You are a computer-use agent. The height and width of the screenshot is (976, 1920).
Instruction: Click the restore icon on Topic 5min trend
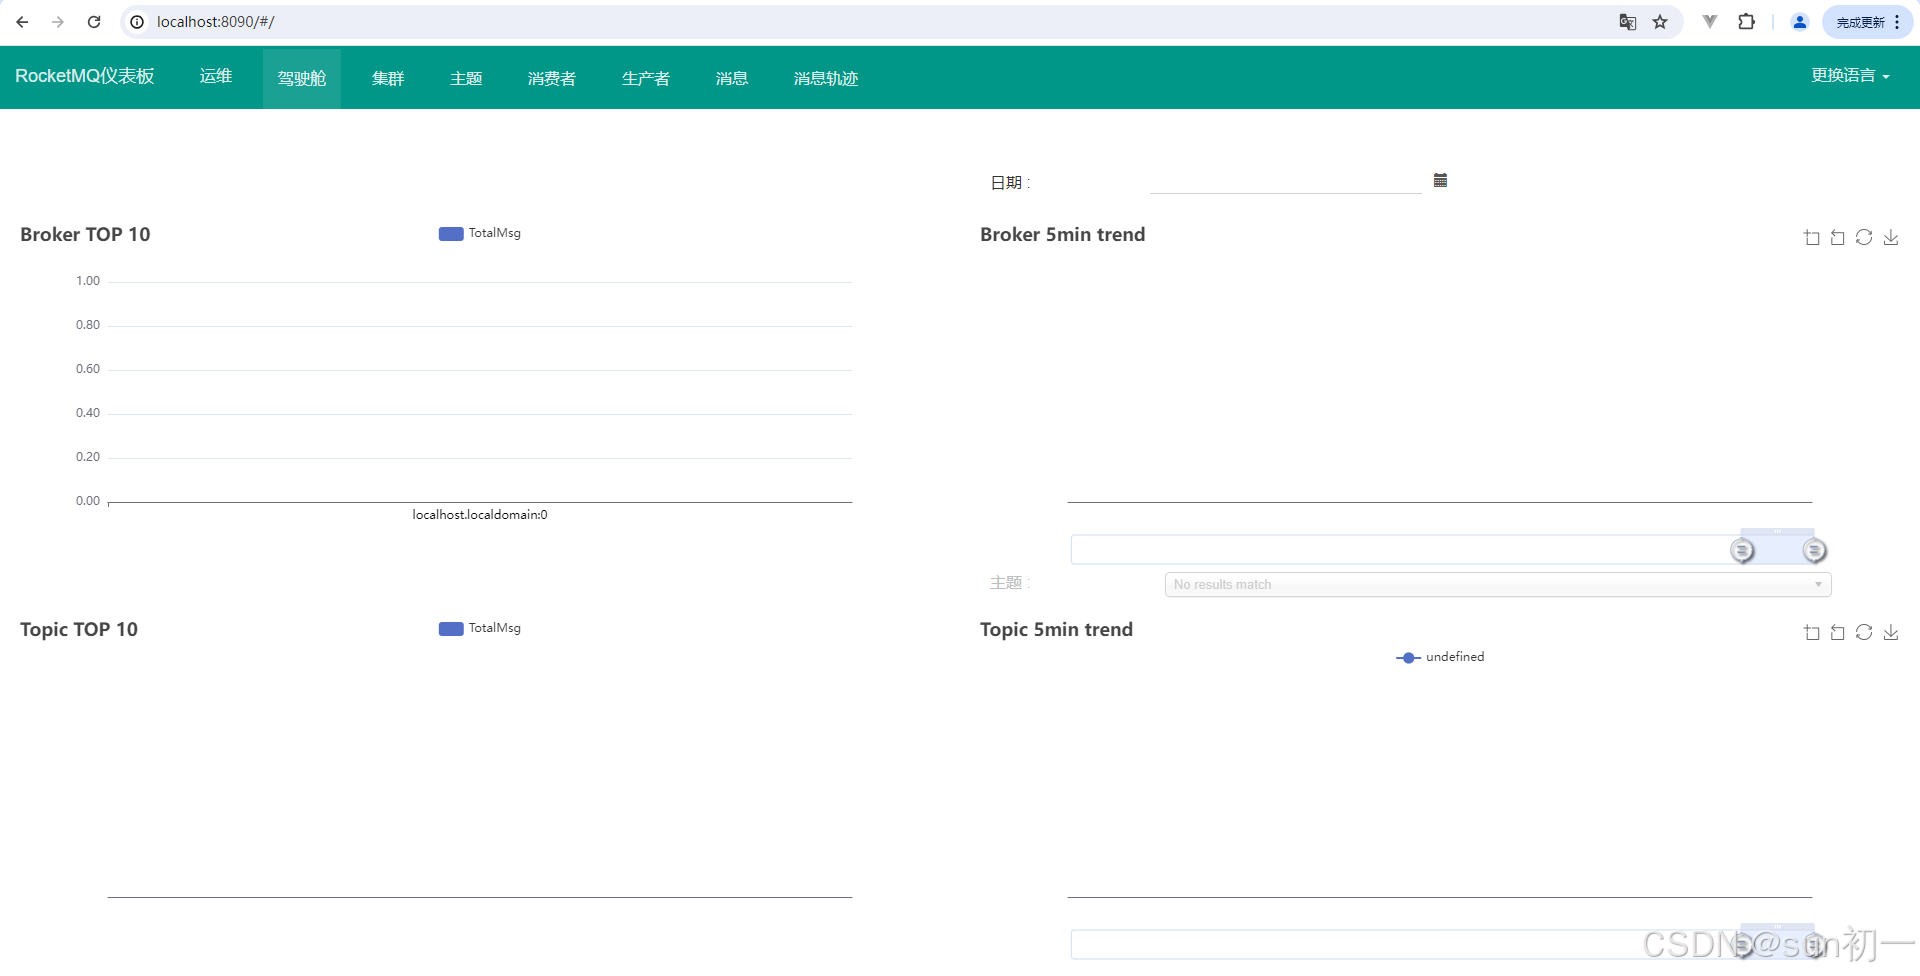(x=1837, y=632)
